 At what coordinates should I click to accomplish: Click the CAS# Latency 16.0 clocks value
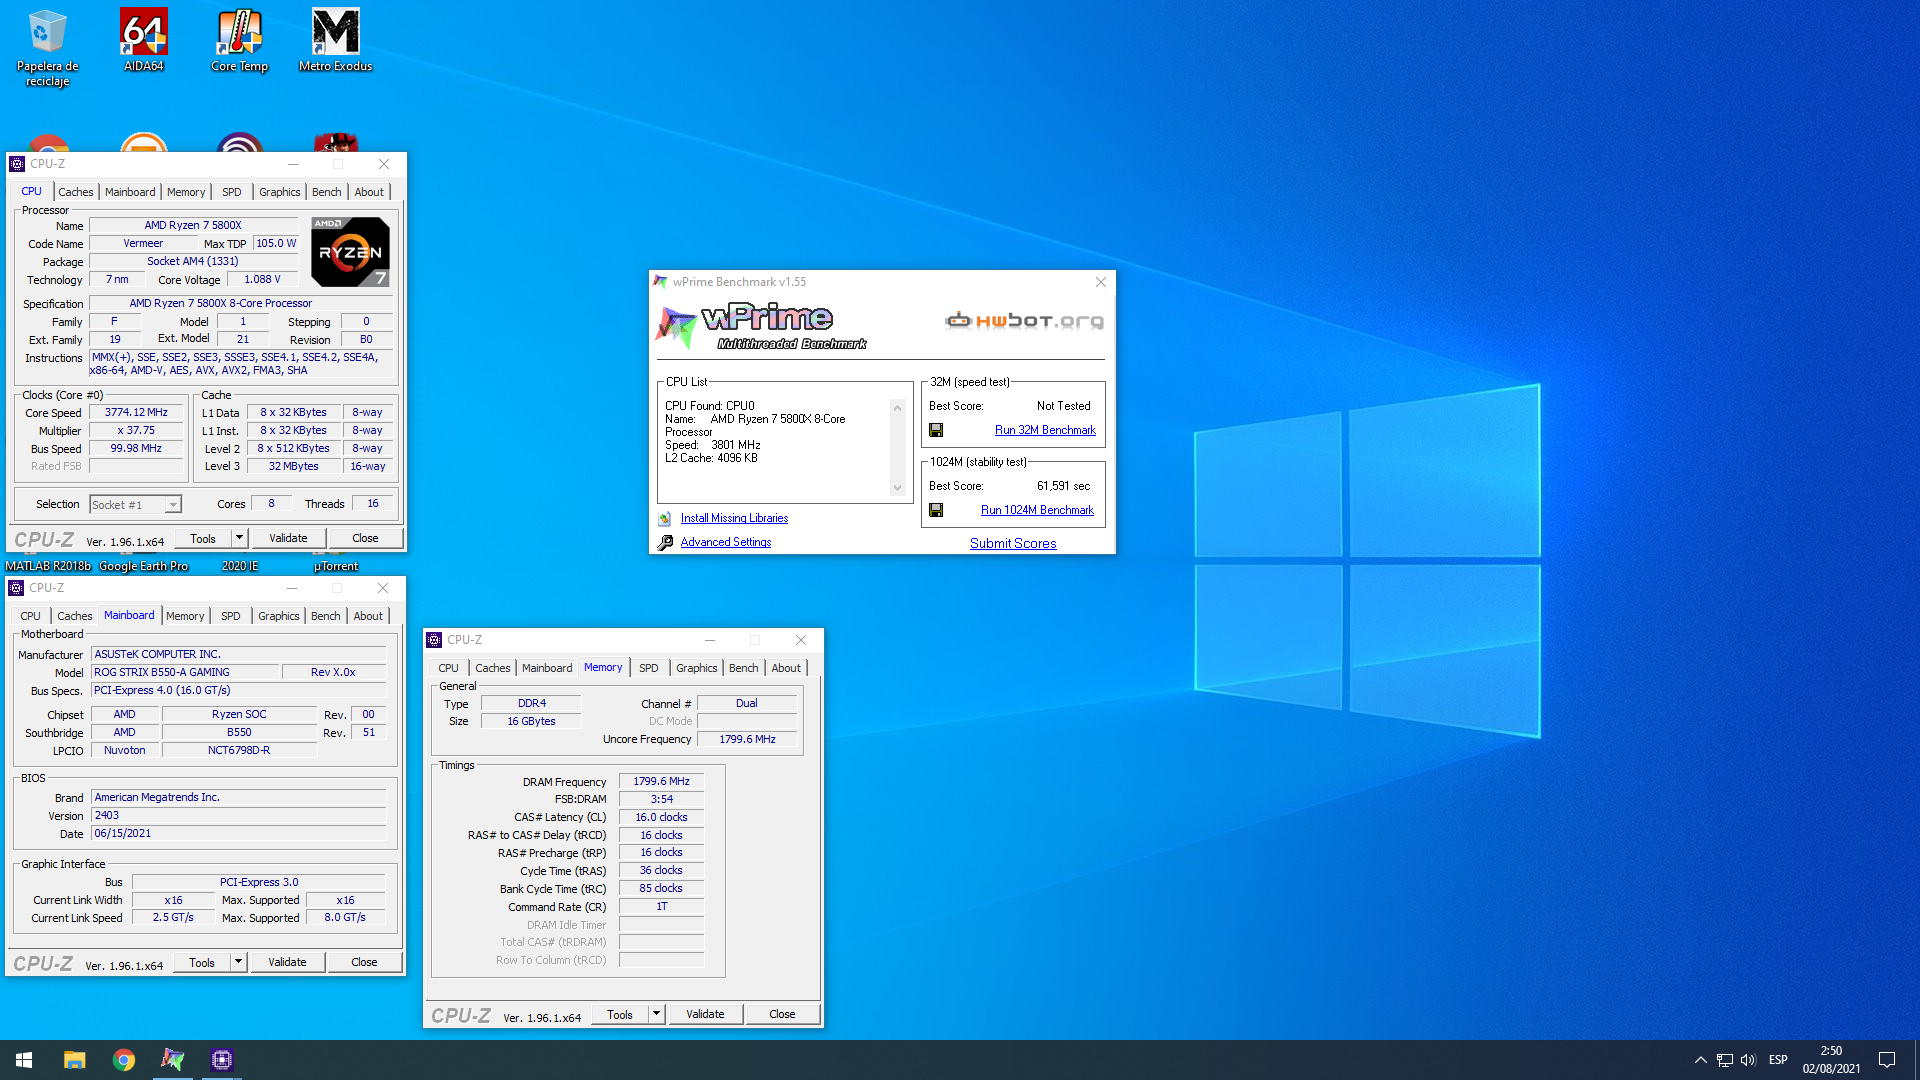[661, 817]
